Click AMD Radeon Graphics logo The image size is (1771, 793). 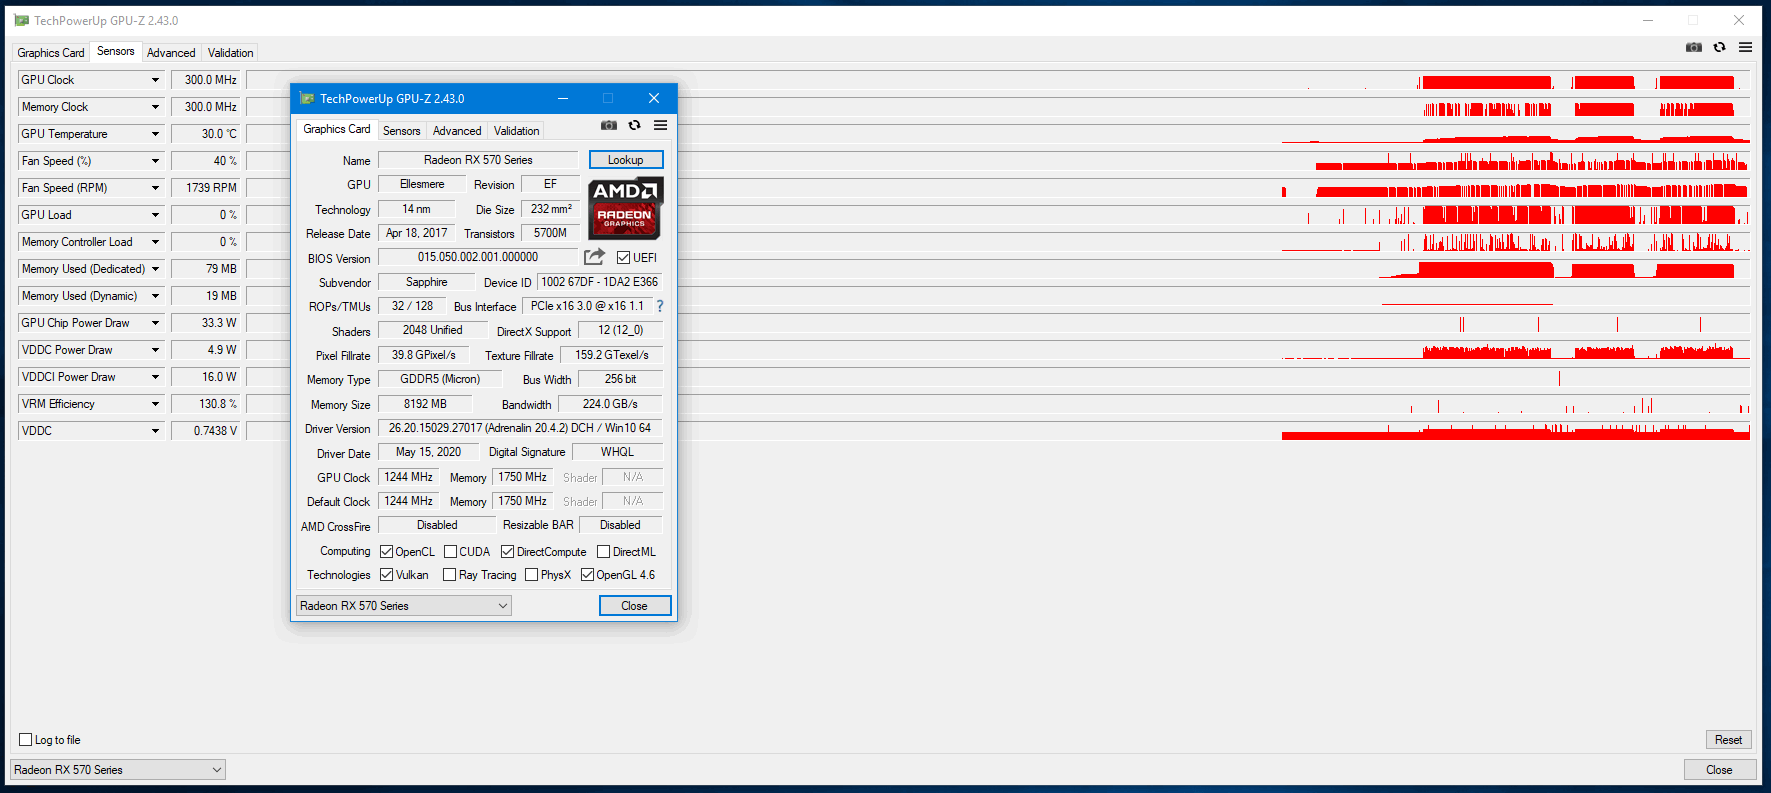(x=625, y=208)
